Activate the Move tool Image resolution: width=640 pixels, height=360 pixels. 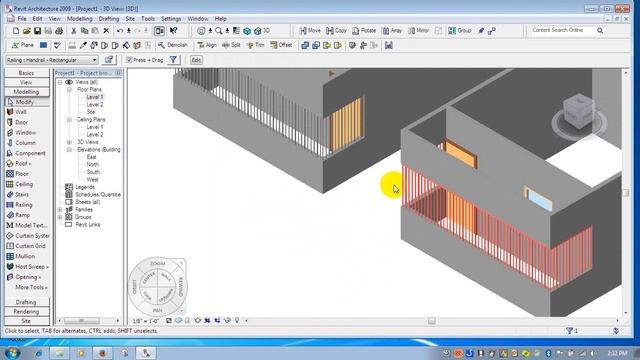pyautogui.click(x=310, y=31)
